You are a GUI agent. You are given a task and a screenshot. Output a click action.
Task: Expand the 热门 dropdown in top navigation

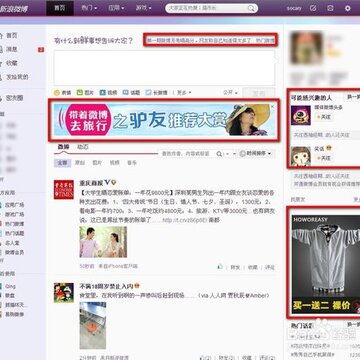point(89,8)
